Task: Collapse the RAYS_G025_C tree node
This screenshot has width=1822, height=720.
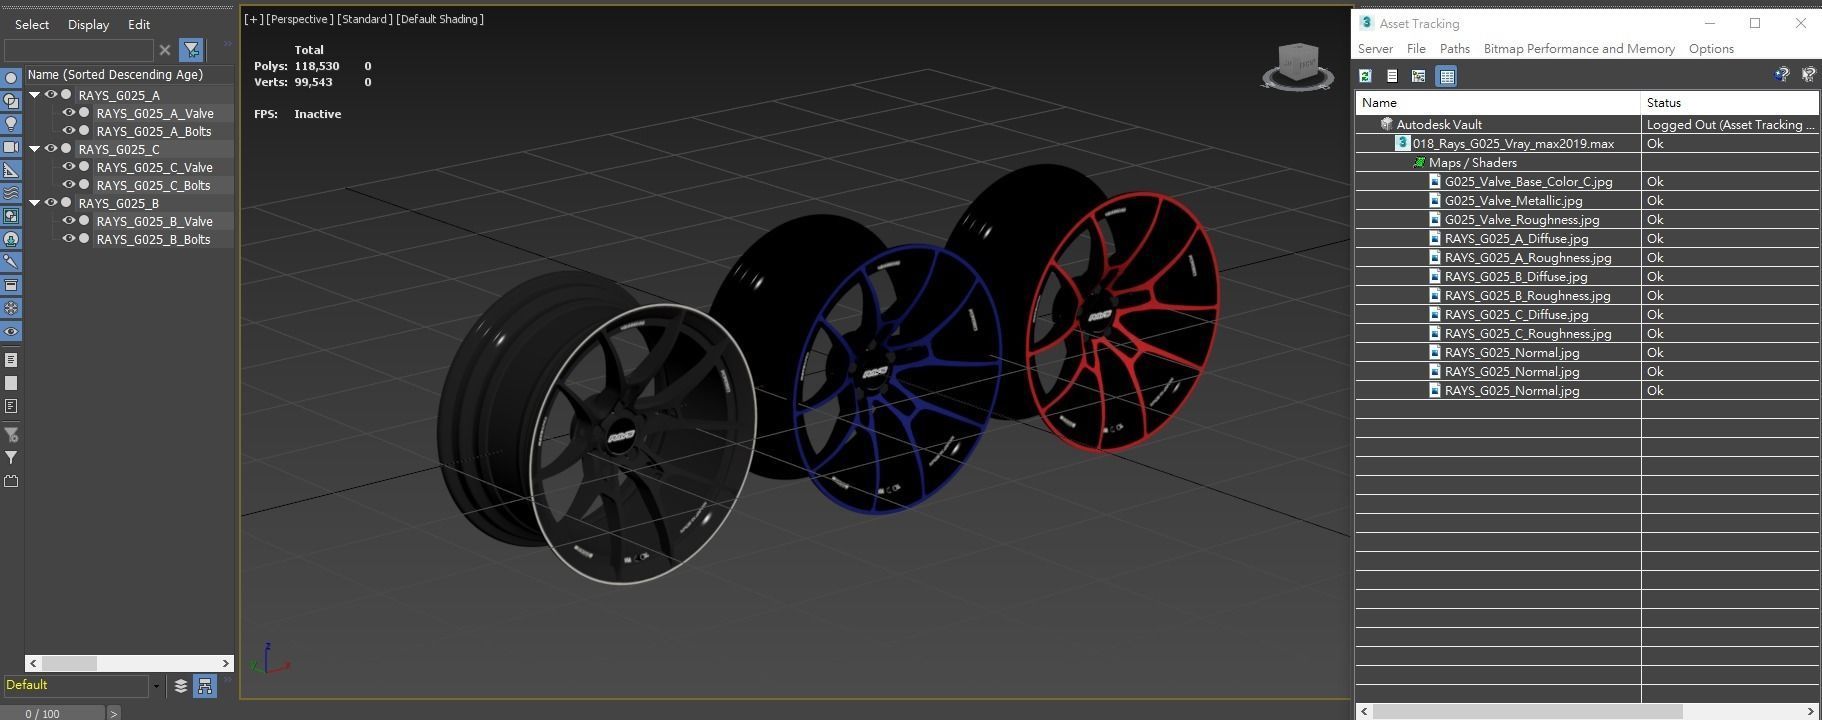Action: (x=35, y=149)
